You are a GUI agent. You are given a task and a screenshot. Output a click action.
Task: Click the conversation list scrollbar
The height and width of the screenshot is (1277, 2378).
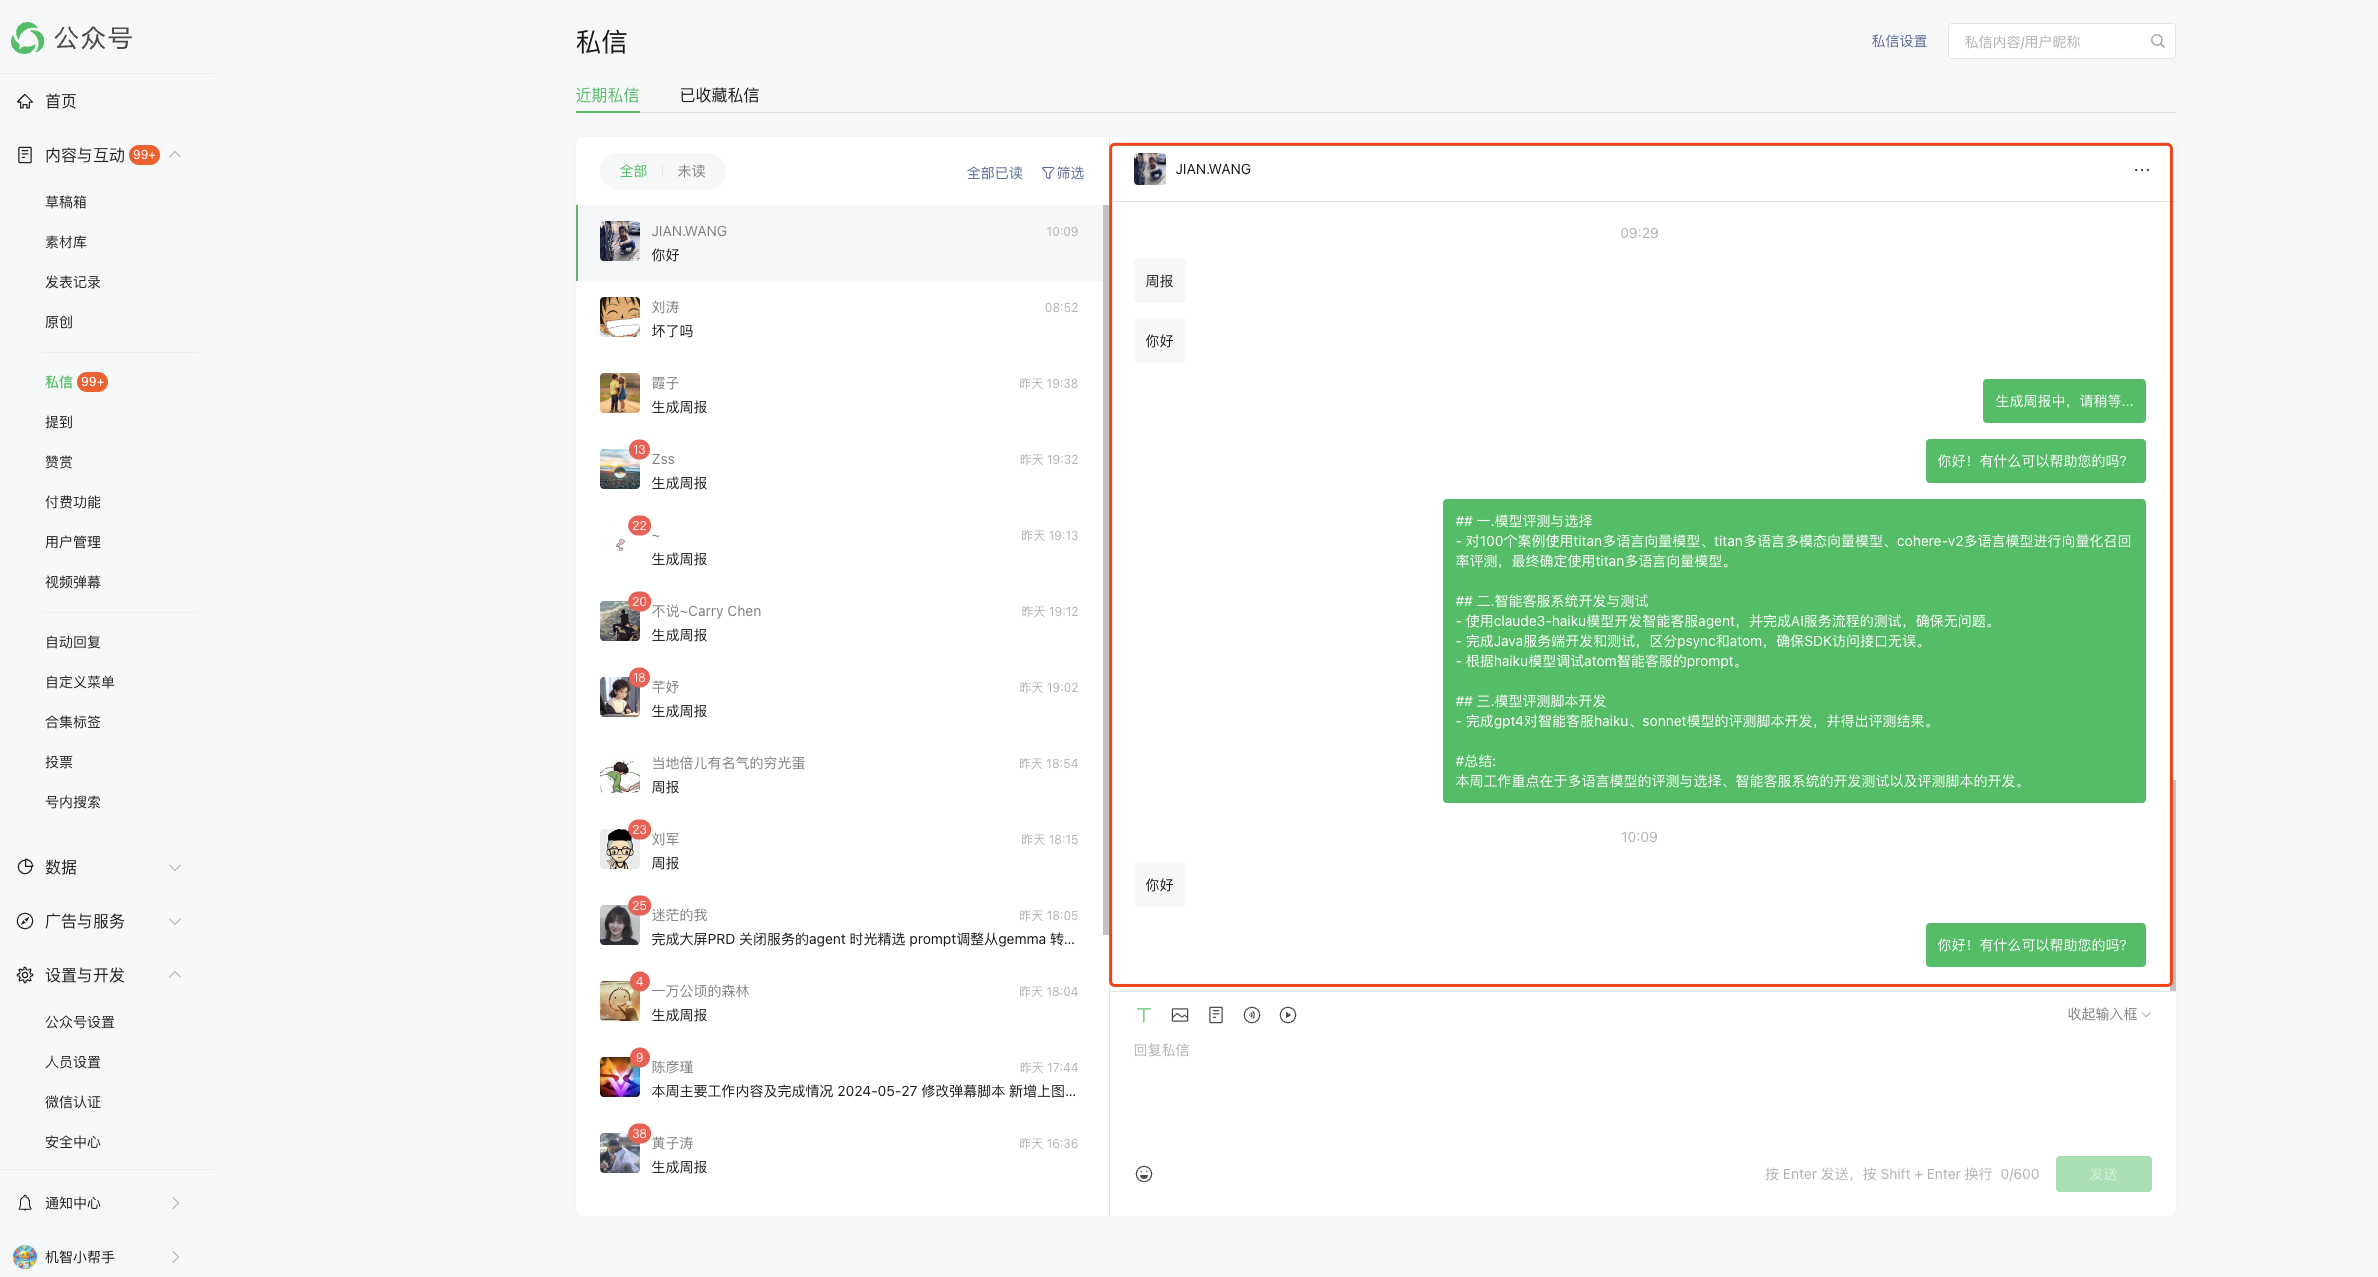(x=1105, y=570)
